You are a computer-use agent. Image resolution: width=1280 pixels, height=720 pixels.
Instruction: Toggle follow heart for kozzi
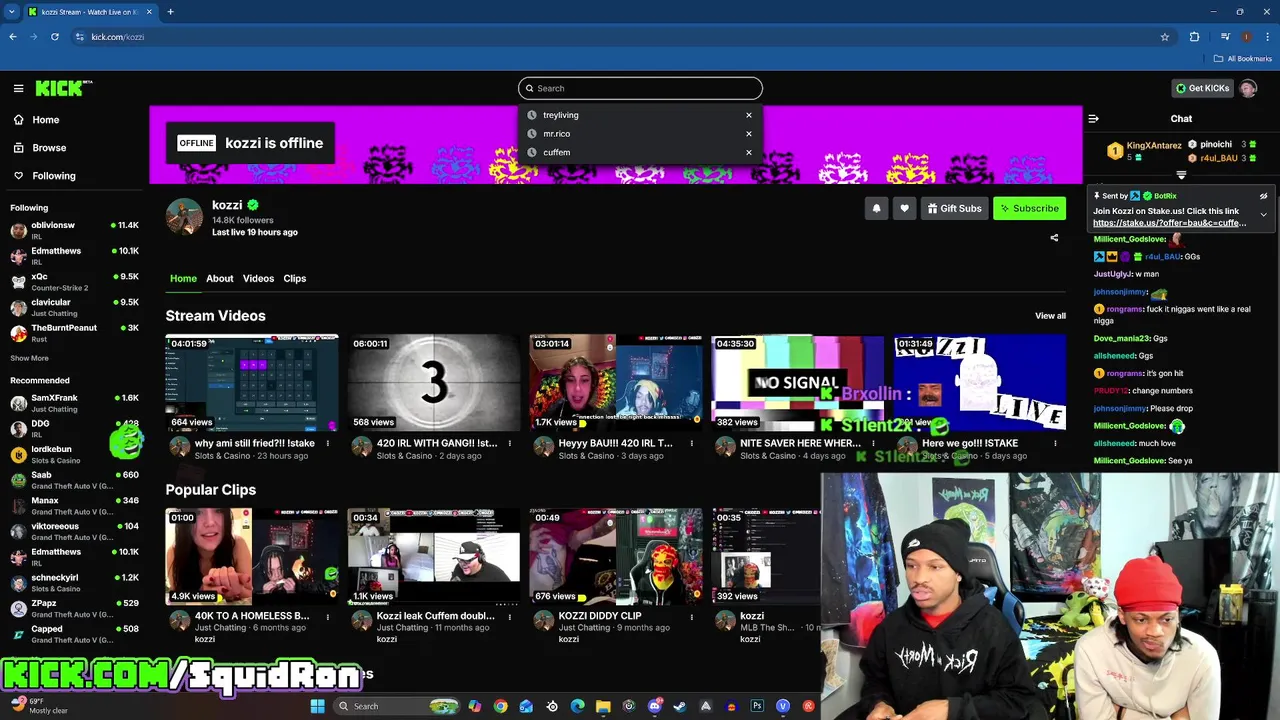point(904,208)
